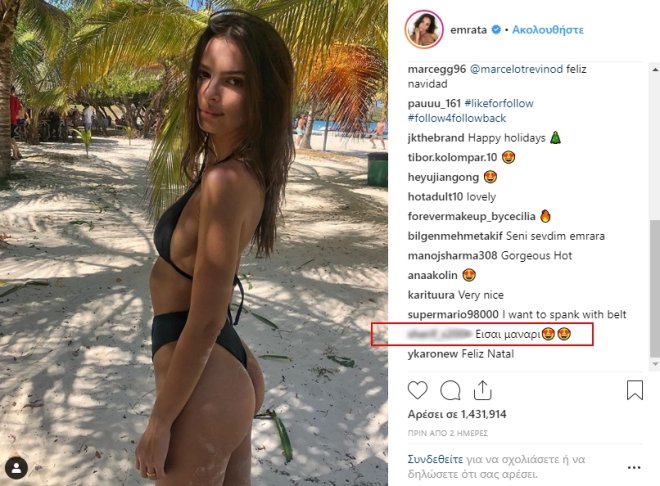Open the @marcelotrevinod mention
The height and width of the screenshot is (486, 660).
click(x=516, y=69)
